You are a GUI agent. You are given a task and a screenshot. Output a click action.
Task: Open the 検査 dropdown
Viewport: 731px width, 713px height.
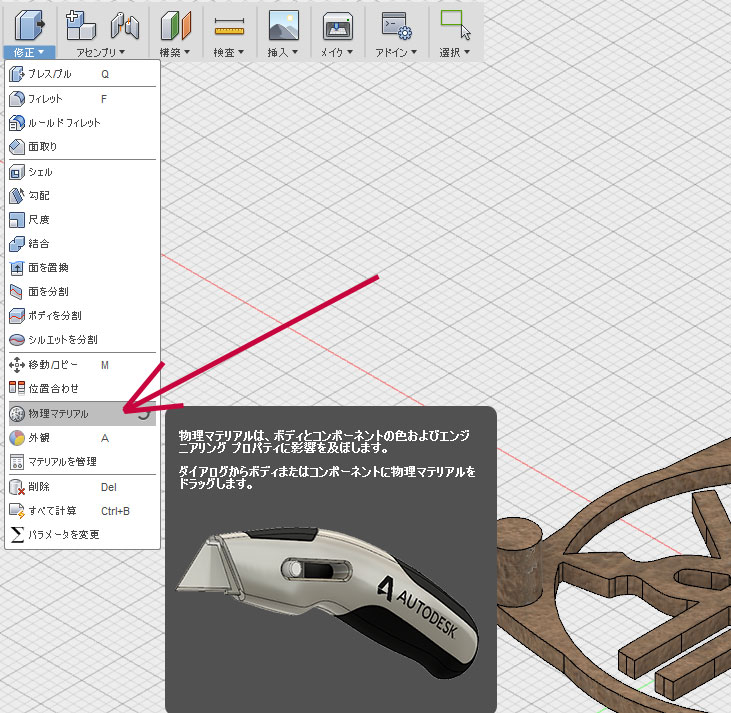230,51
